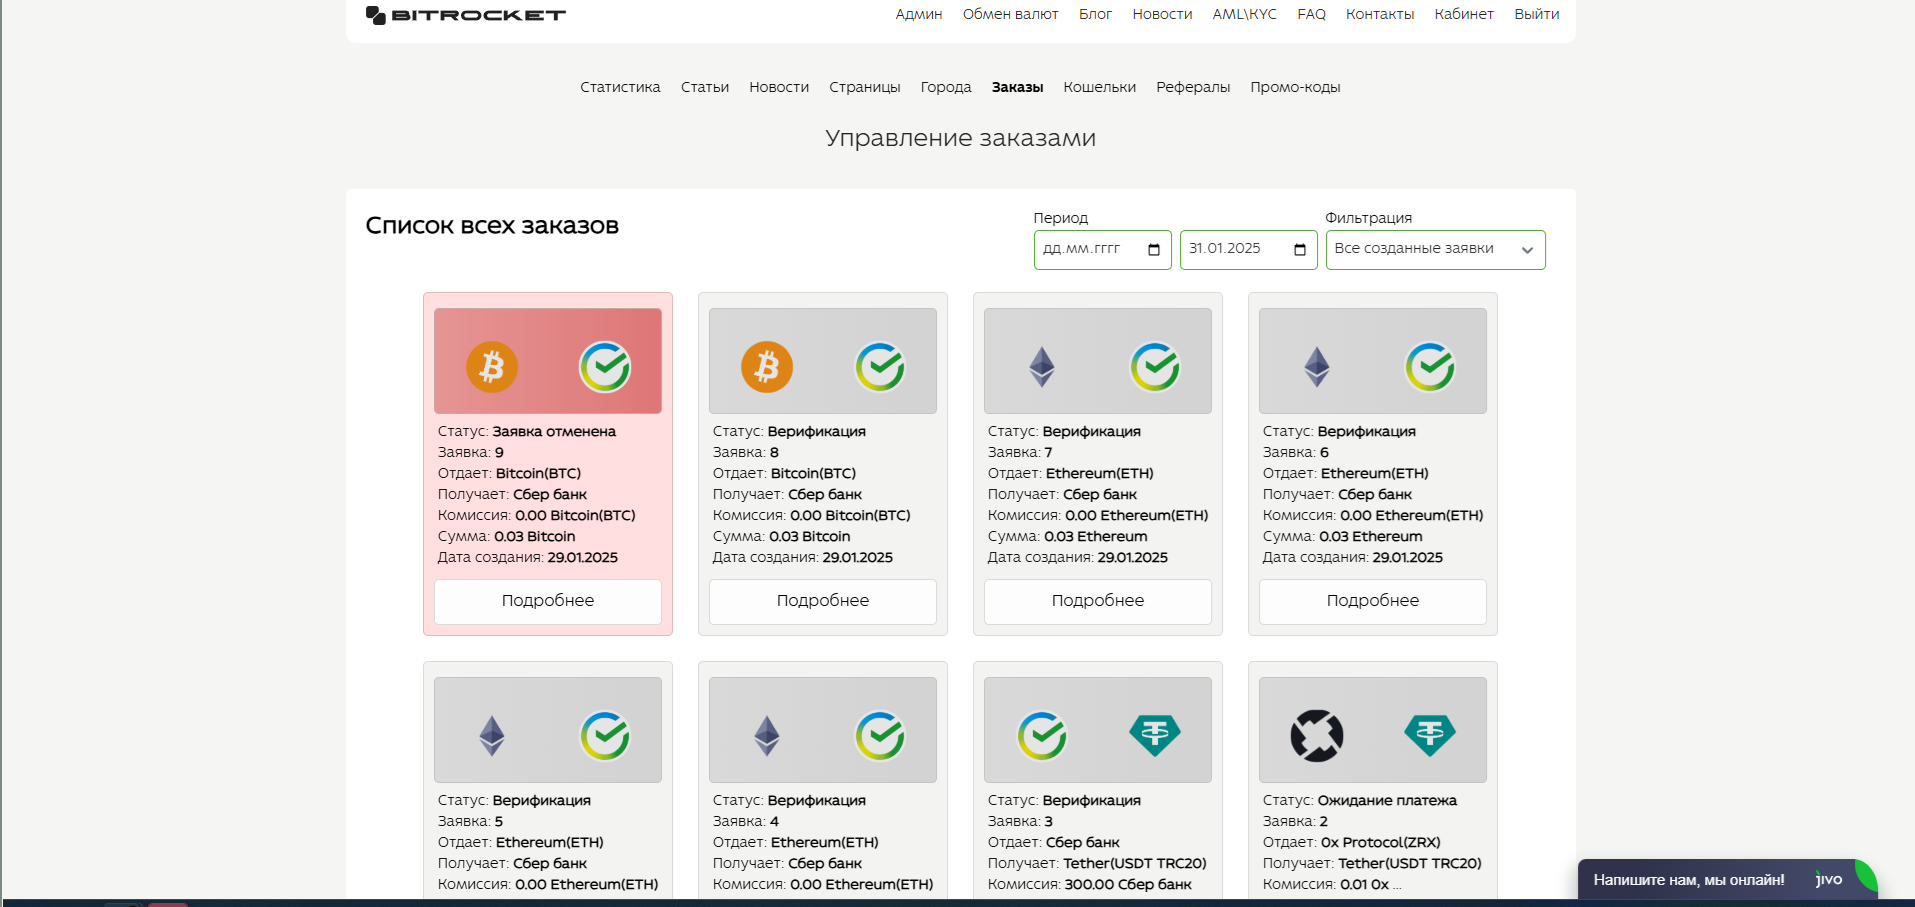This screenshot has height=907, width=1915.
Task: Open 'Обмен валют' in the top menu
Action: click(1010, 14)
